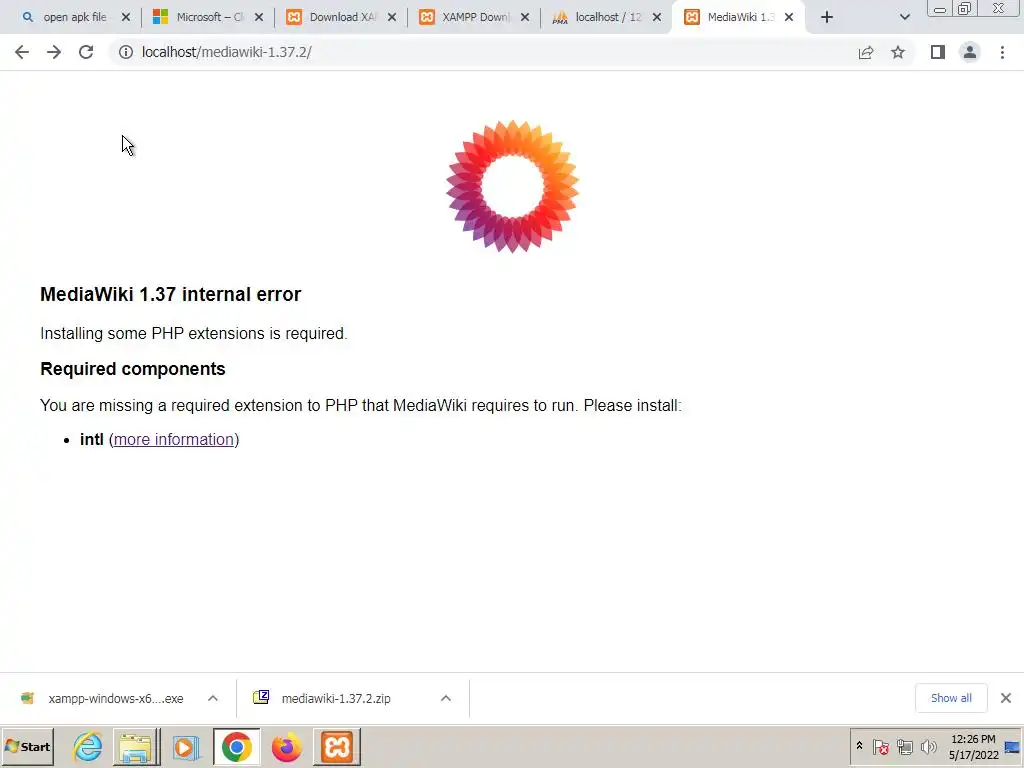1024x768 pixels.
Task: Open the Chrome profile menu
Action: point(970,52)
